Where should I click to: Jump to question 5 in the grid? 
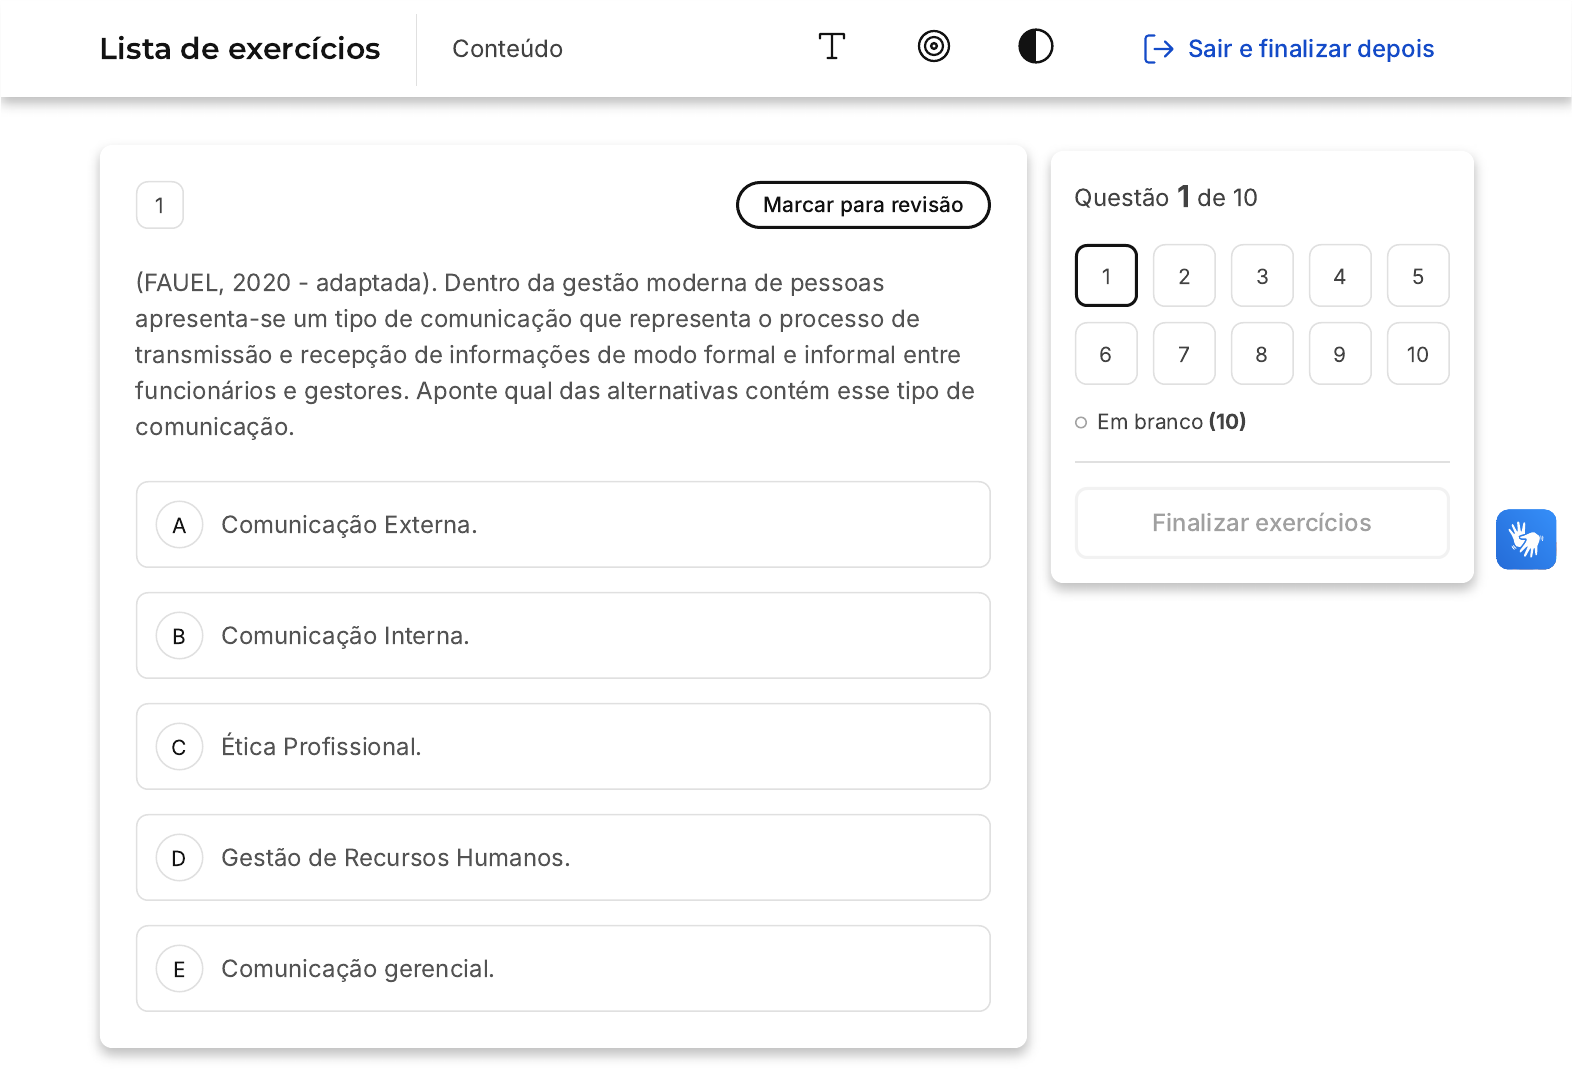click(x=1417, y=276)
